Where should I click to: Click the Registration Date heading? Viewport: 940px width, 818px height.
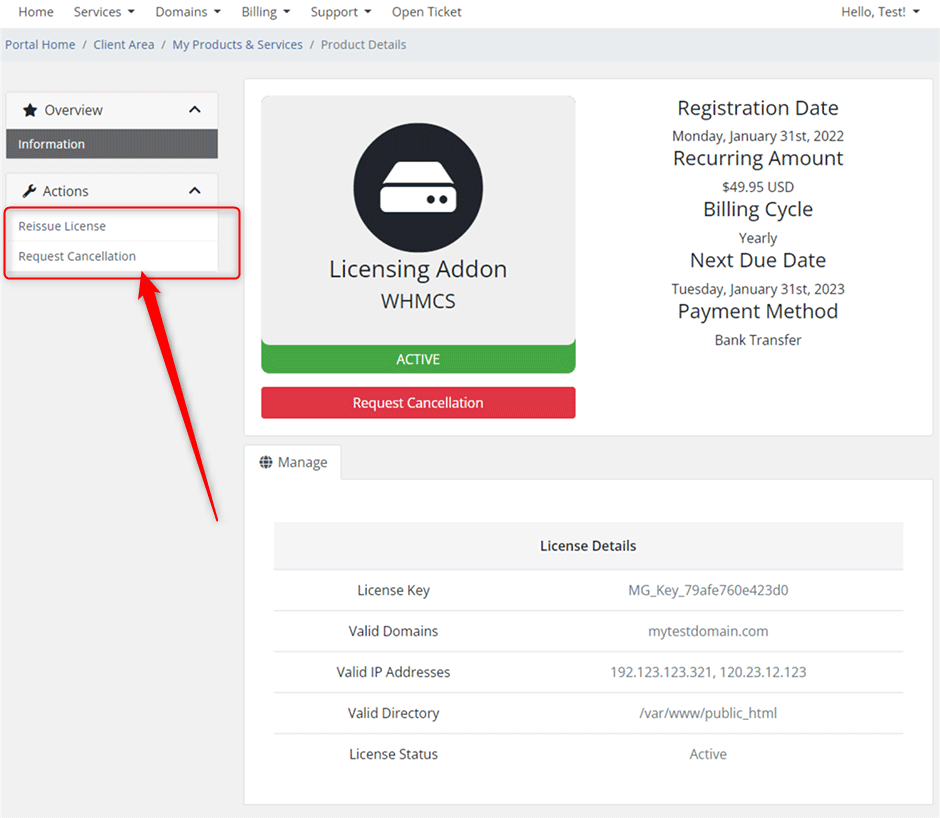click(x=758, y=108)
